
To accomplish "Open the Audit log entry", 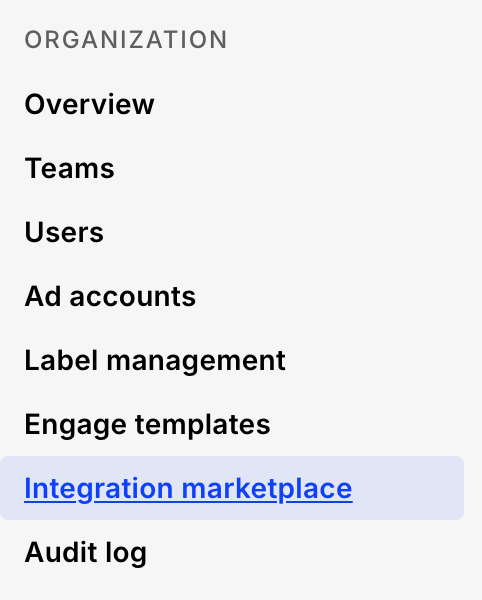I will (86, 553).
